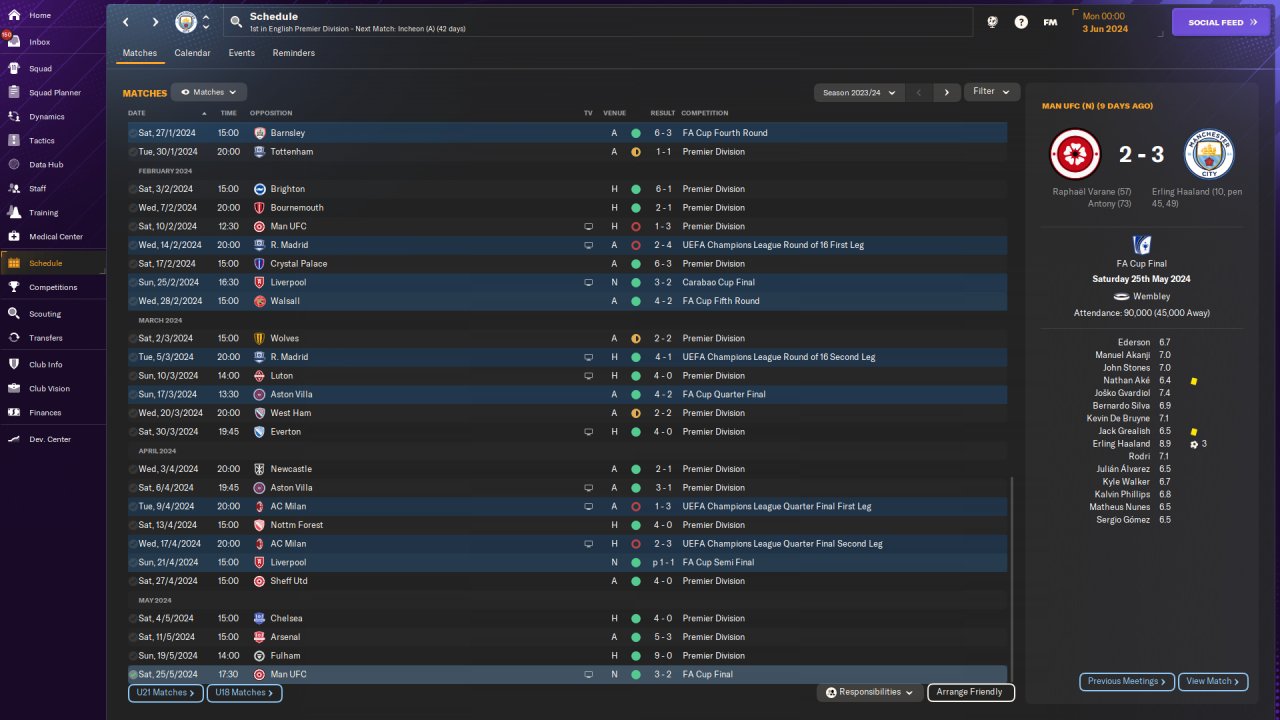Navigate back with the left arrow
1280x720 pixels.
tap(125, 22)
